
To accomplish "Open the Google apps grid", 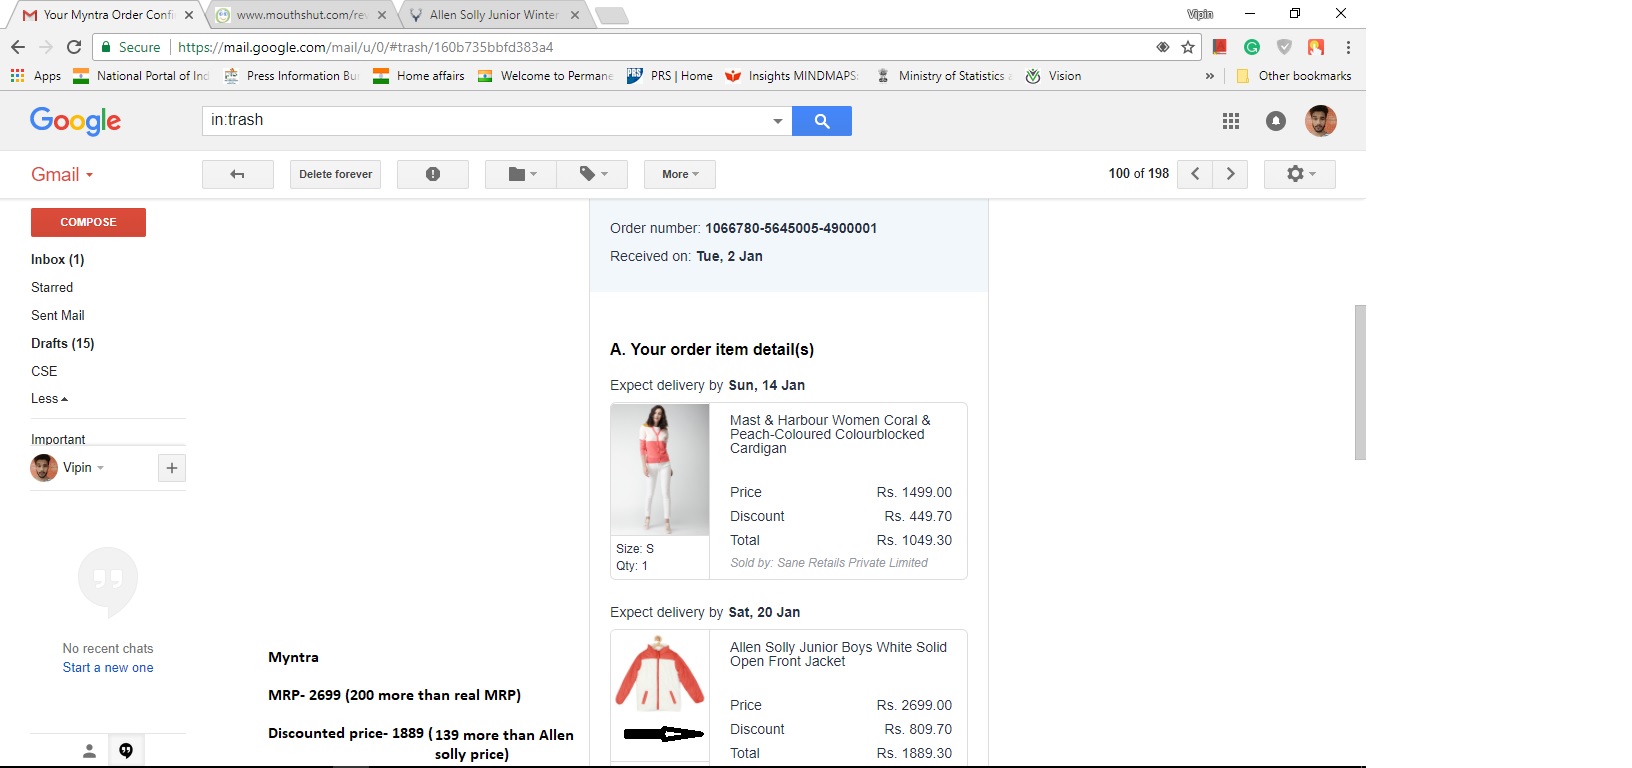I will click(x=1230, y=121).
